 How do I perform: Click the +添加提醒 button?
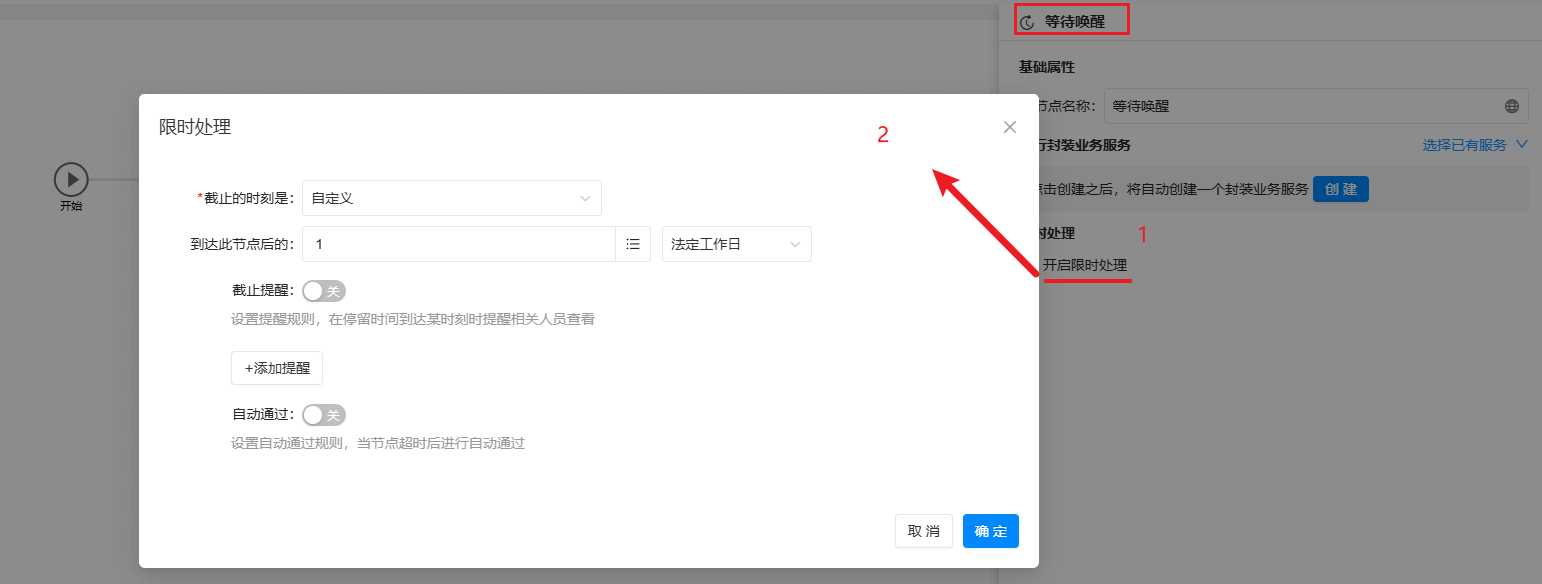tap(277, 368)
